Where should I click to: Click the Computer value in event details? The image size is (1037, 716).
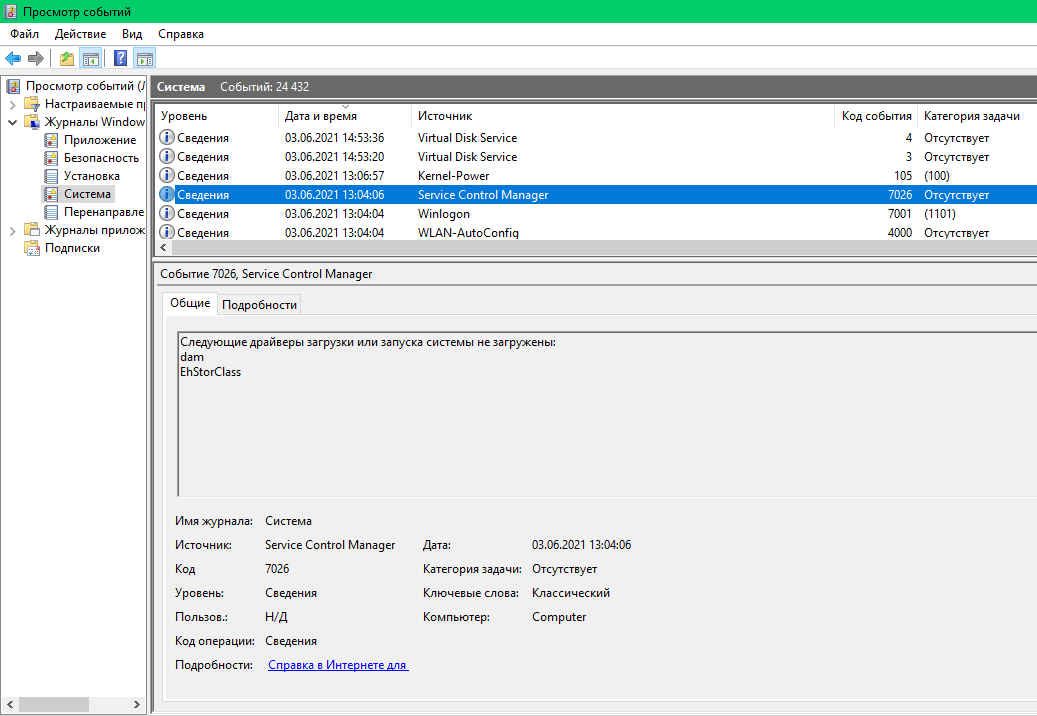pos(559,617)
